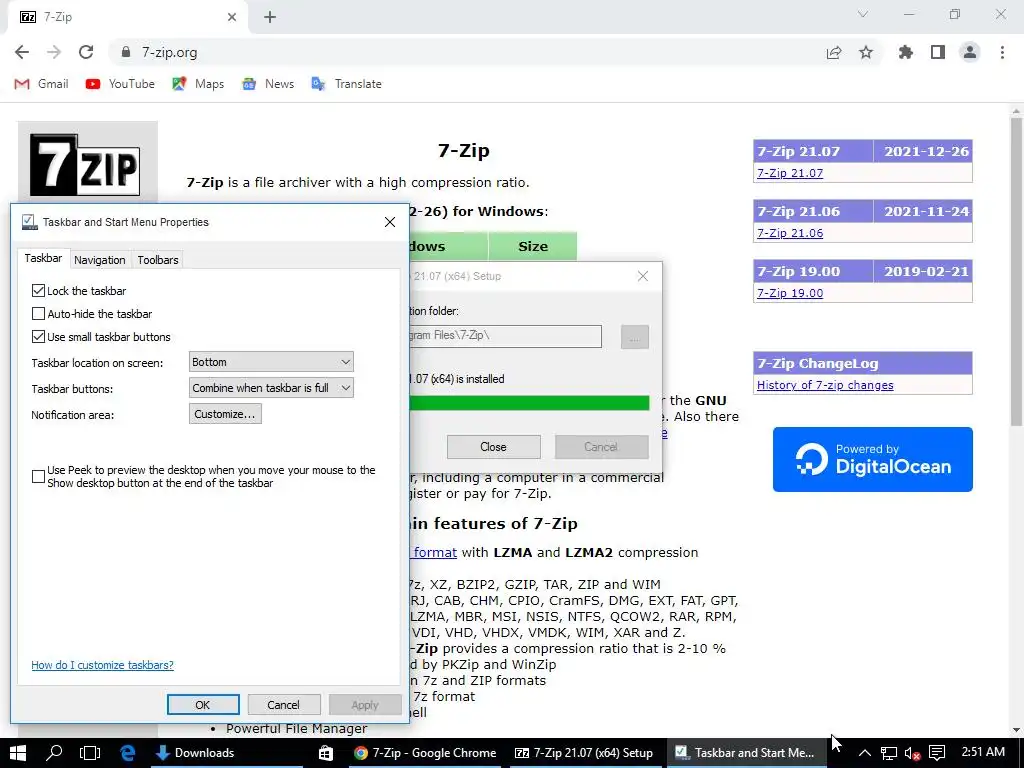Open How do I customize taskbars link

pyautogui.click(x=103, y=665)
